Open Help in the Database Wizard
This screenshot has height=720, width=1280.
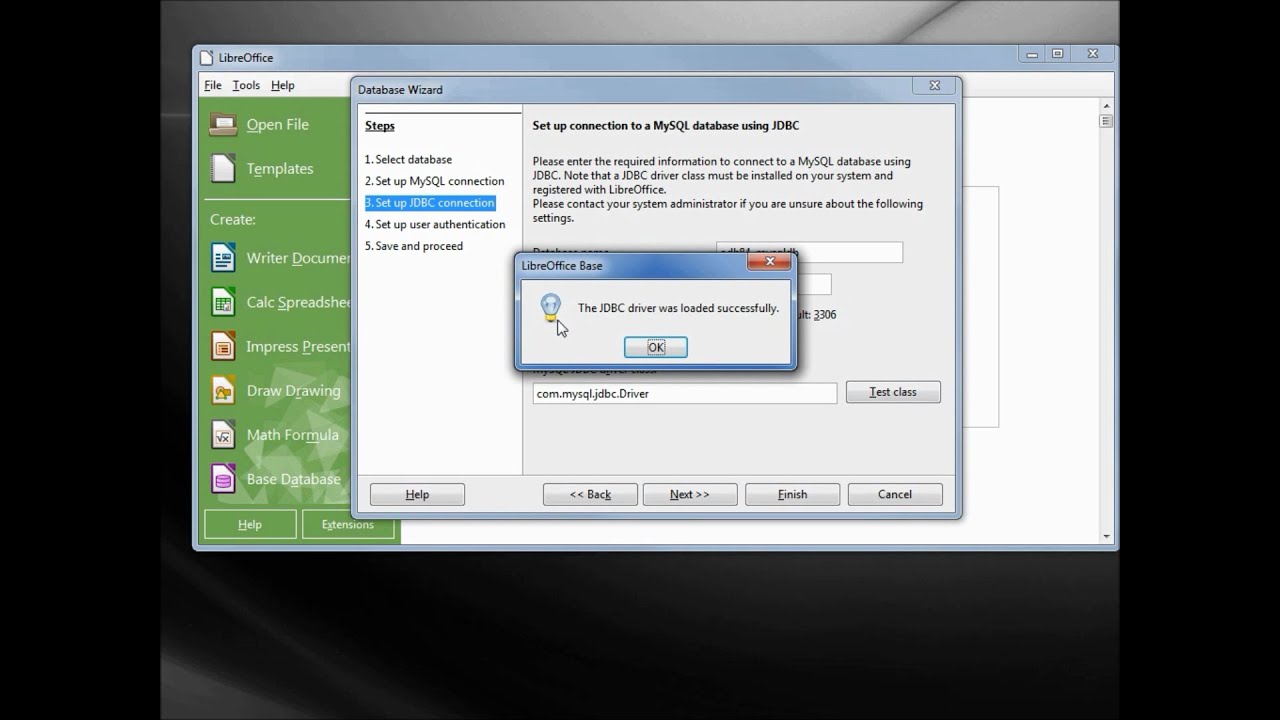(x=417, y=494)
